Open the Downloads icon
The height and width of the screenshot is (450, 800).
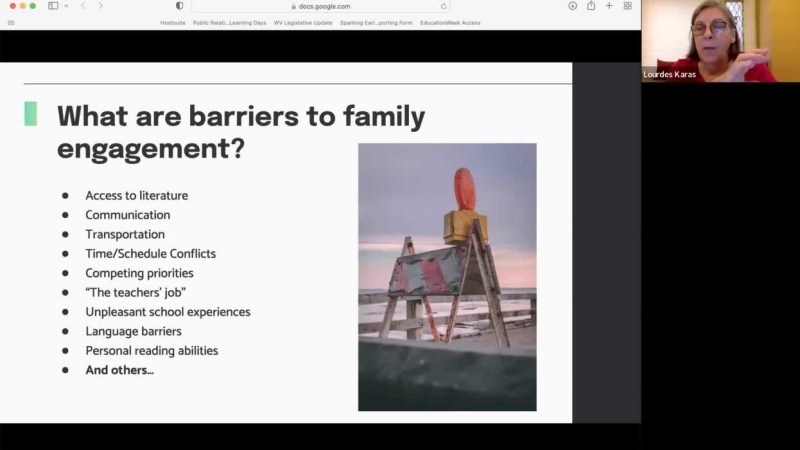[573, 6]
